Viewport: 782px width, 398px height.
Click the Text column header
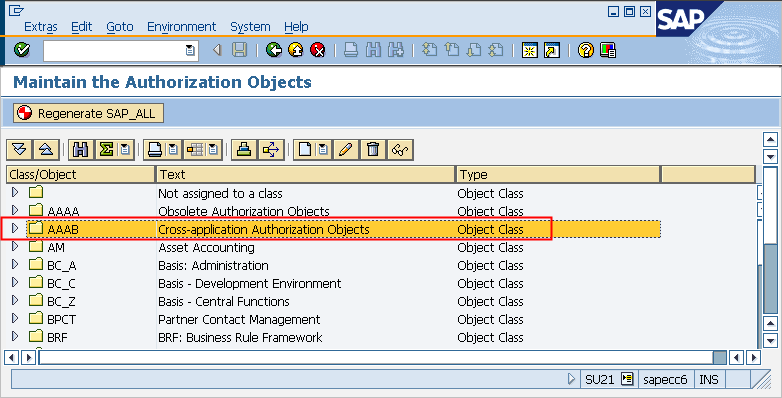[306, 175]
